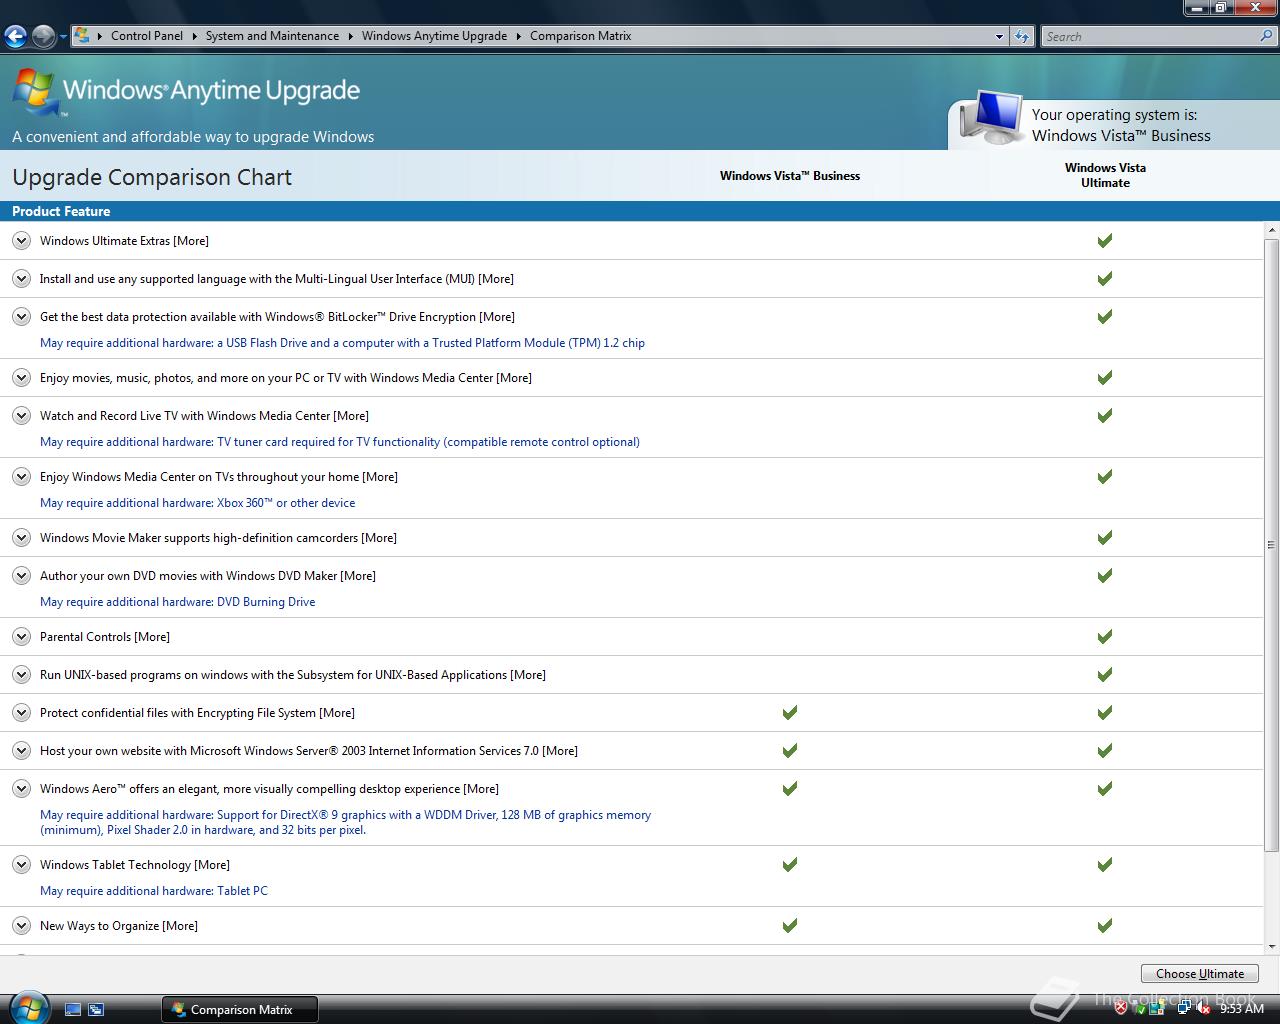The height and width of the screenshot is (1024, 1280).
Task: Click Business checkmark for Encrypting File System
Action: (x=790, y=713)
